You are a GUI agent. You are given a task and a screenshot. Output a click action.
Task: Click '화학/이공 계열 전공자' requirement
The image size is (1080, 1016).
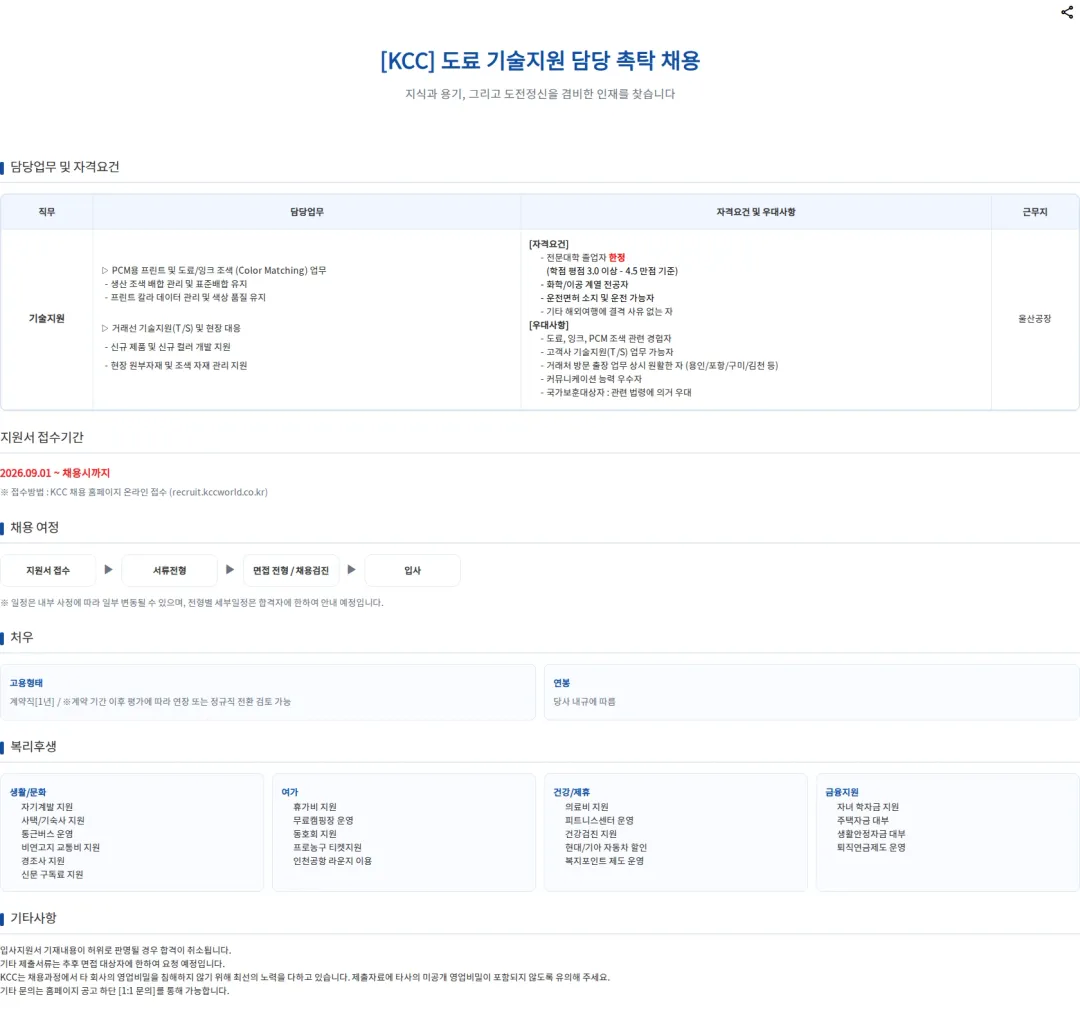pyautogui.click(x=584, y=284)
